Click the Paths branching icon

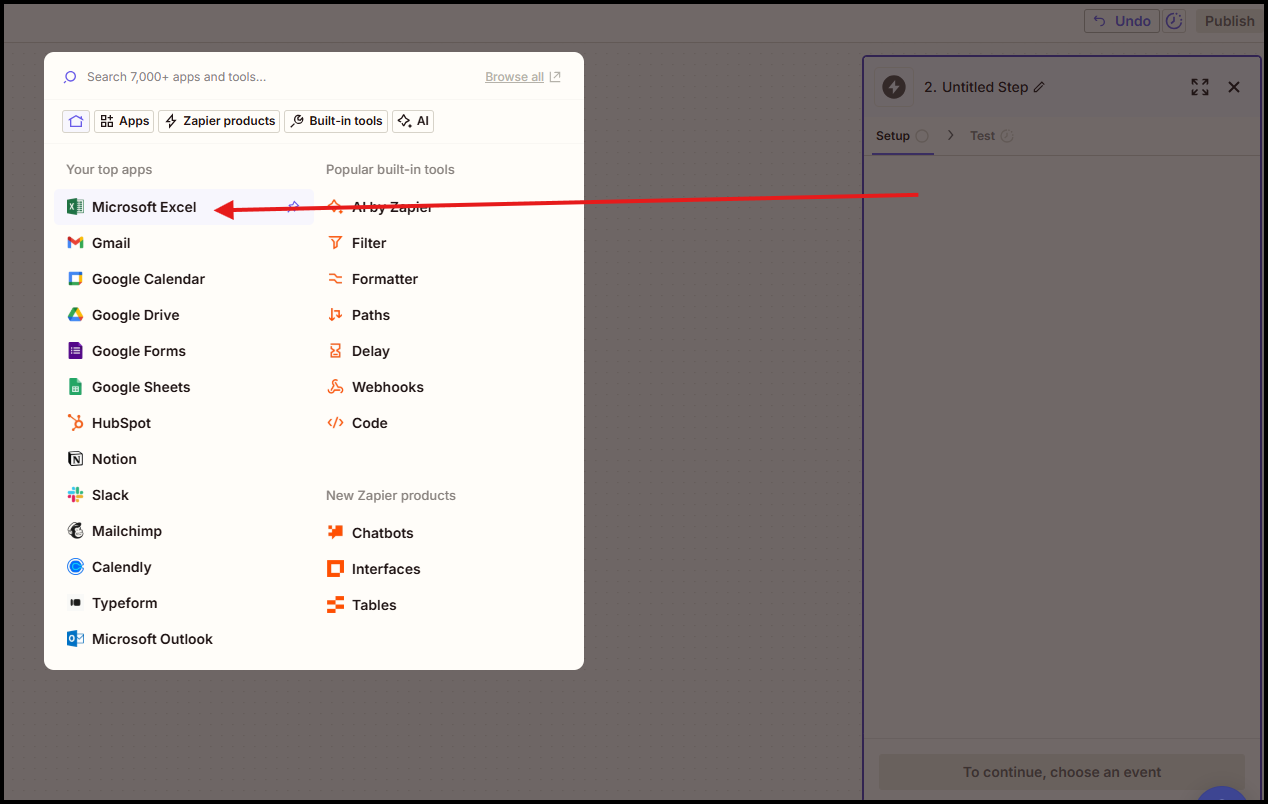coord(335,315)
